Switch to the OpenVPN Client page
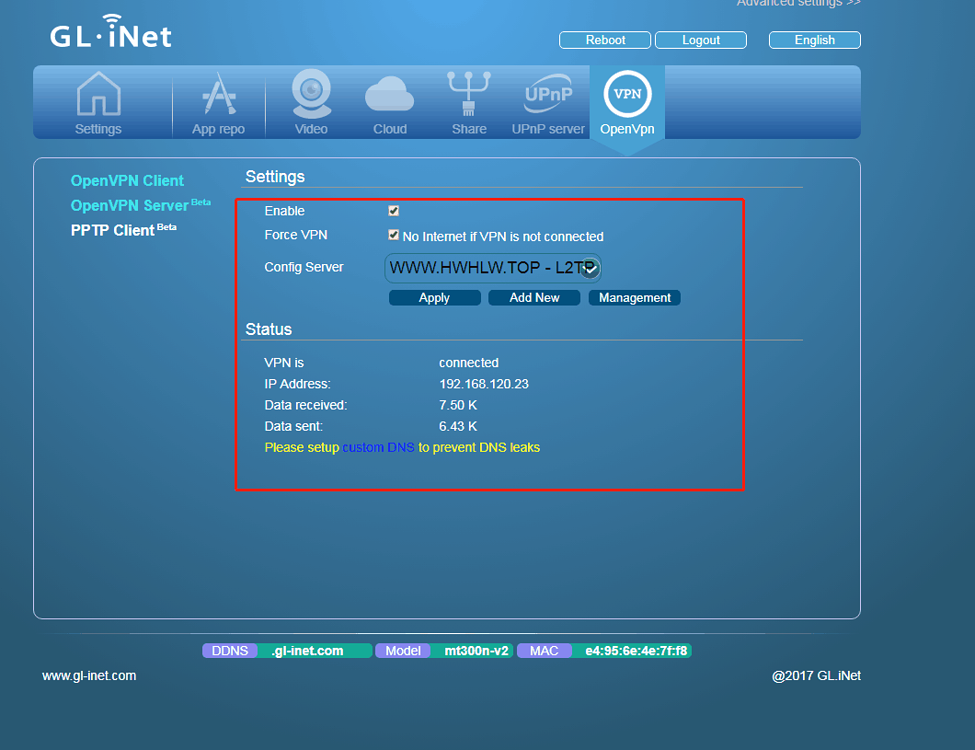This screenshot has width=975, height=750. (127, 180)
